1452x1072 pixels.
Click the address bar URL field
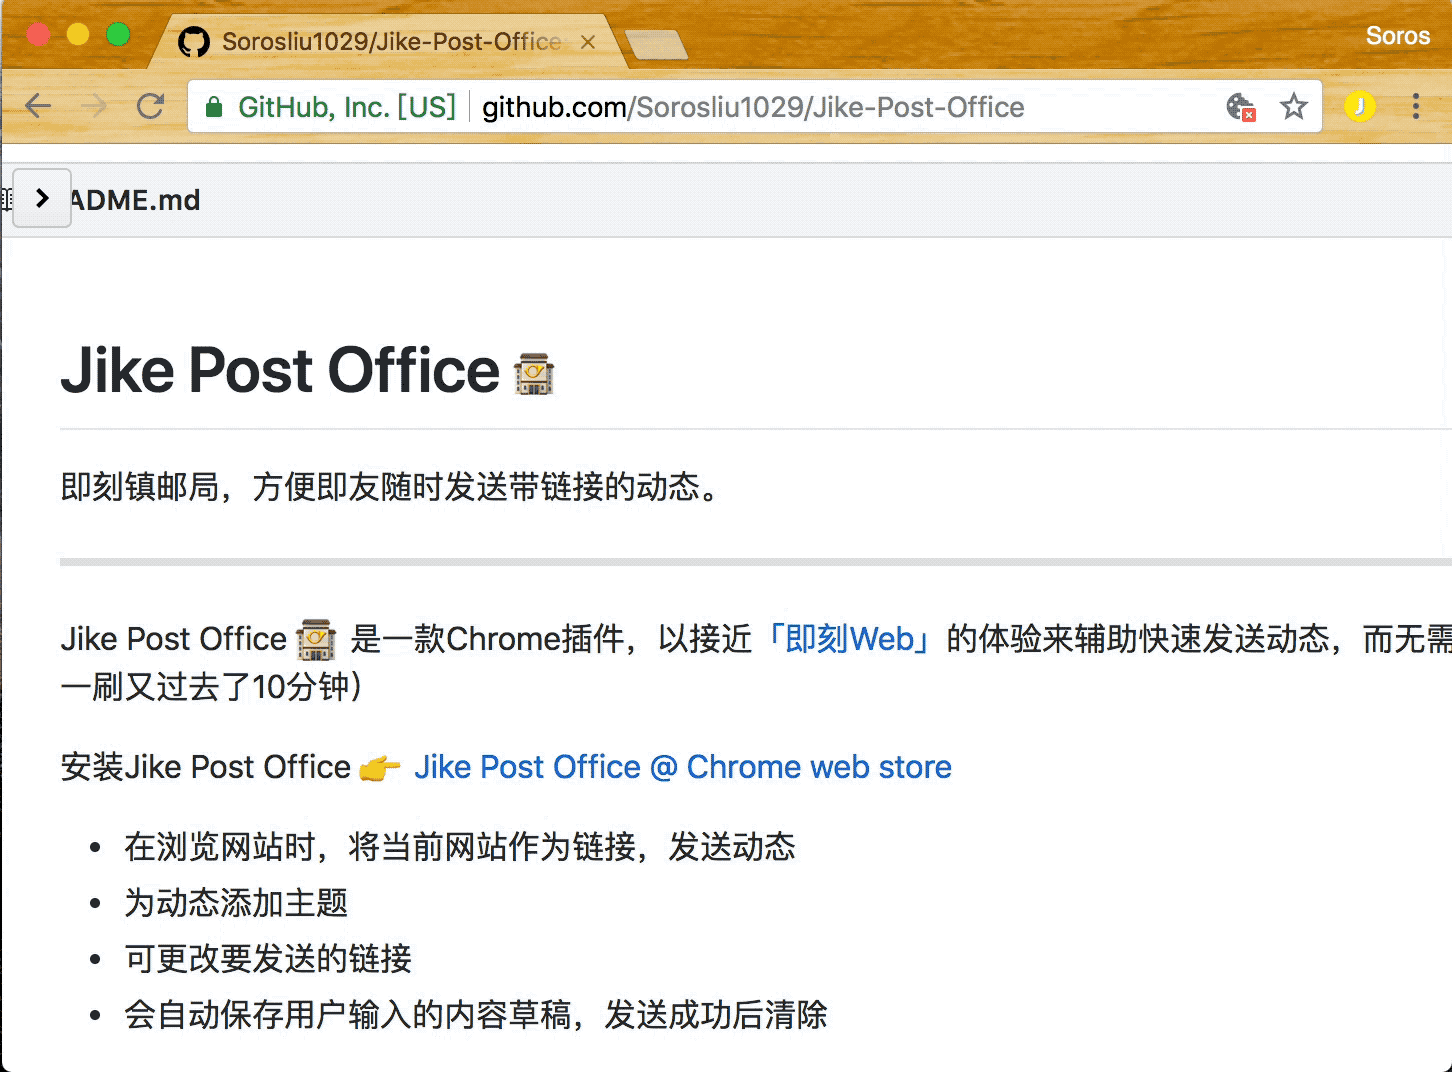pos(753,107)
